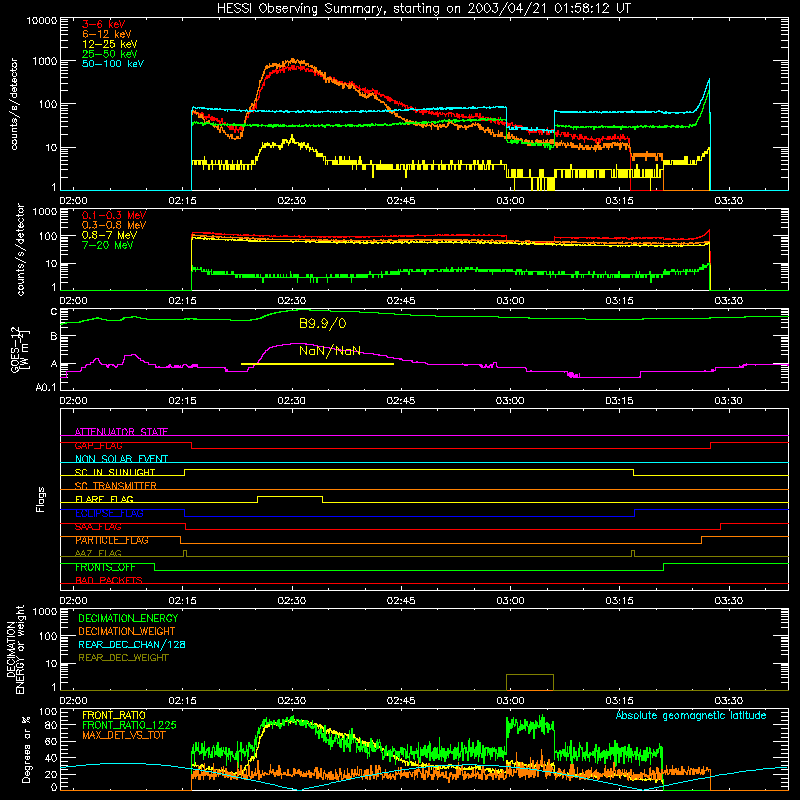The width and height of the screenshot is (800, 800).
Task: Click the raised FLARE_FLAG segment near 02:30
Action: (290, 496)
